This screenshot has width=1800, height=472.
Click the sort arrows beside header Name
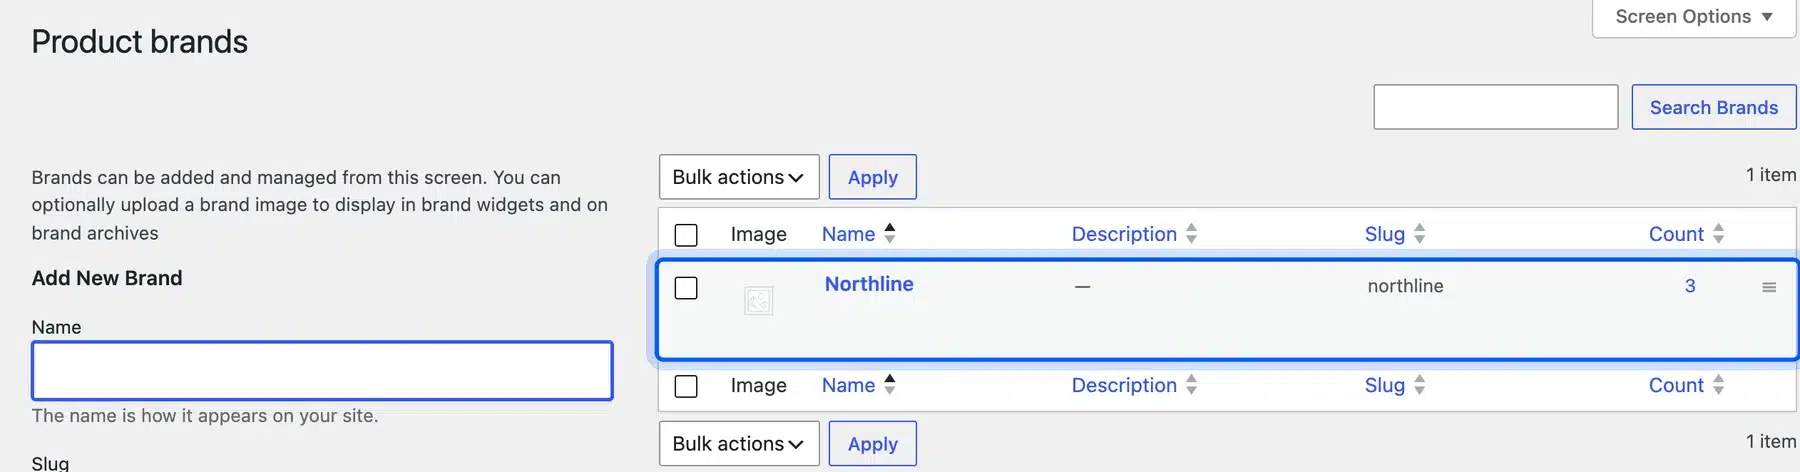pyautogui.click(x=890, y=233)
